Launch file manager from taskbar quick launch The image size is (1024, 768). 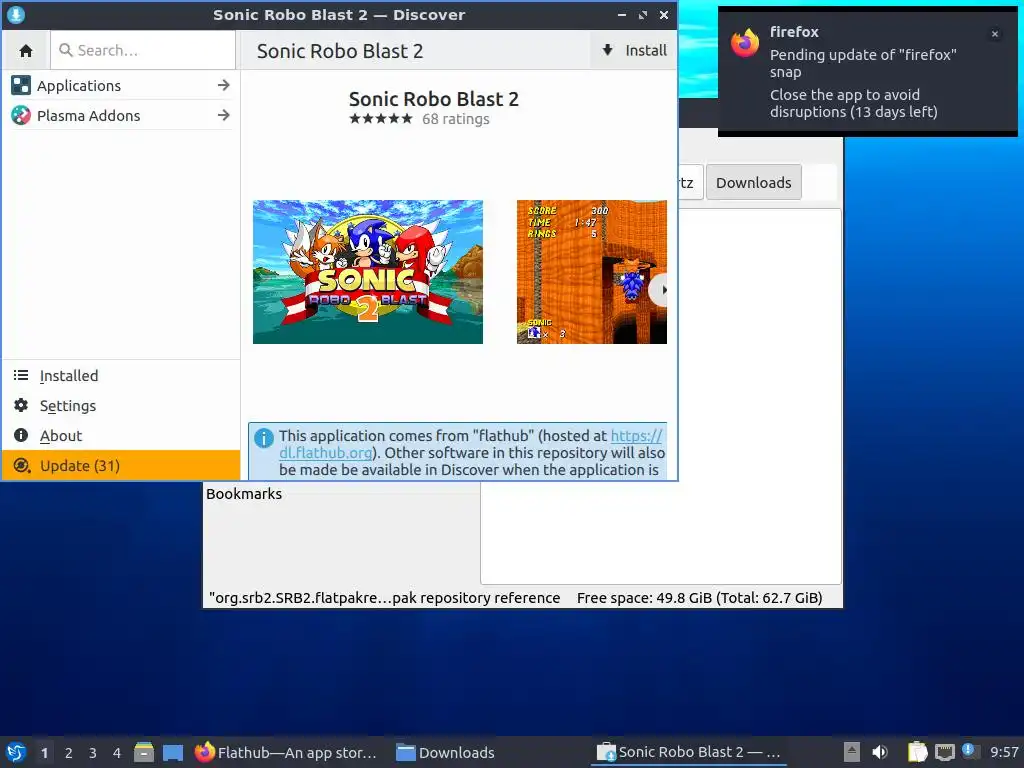point(144,752)
